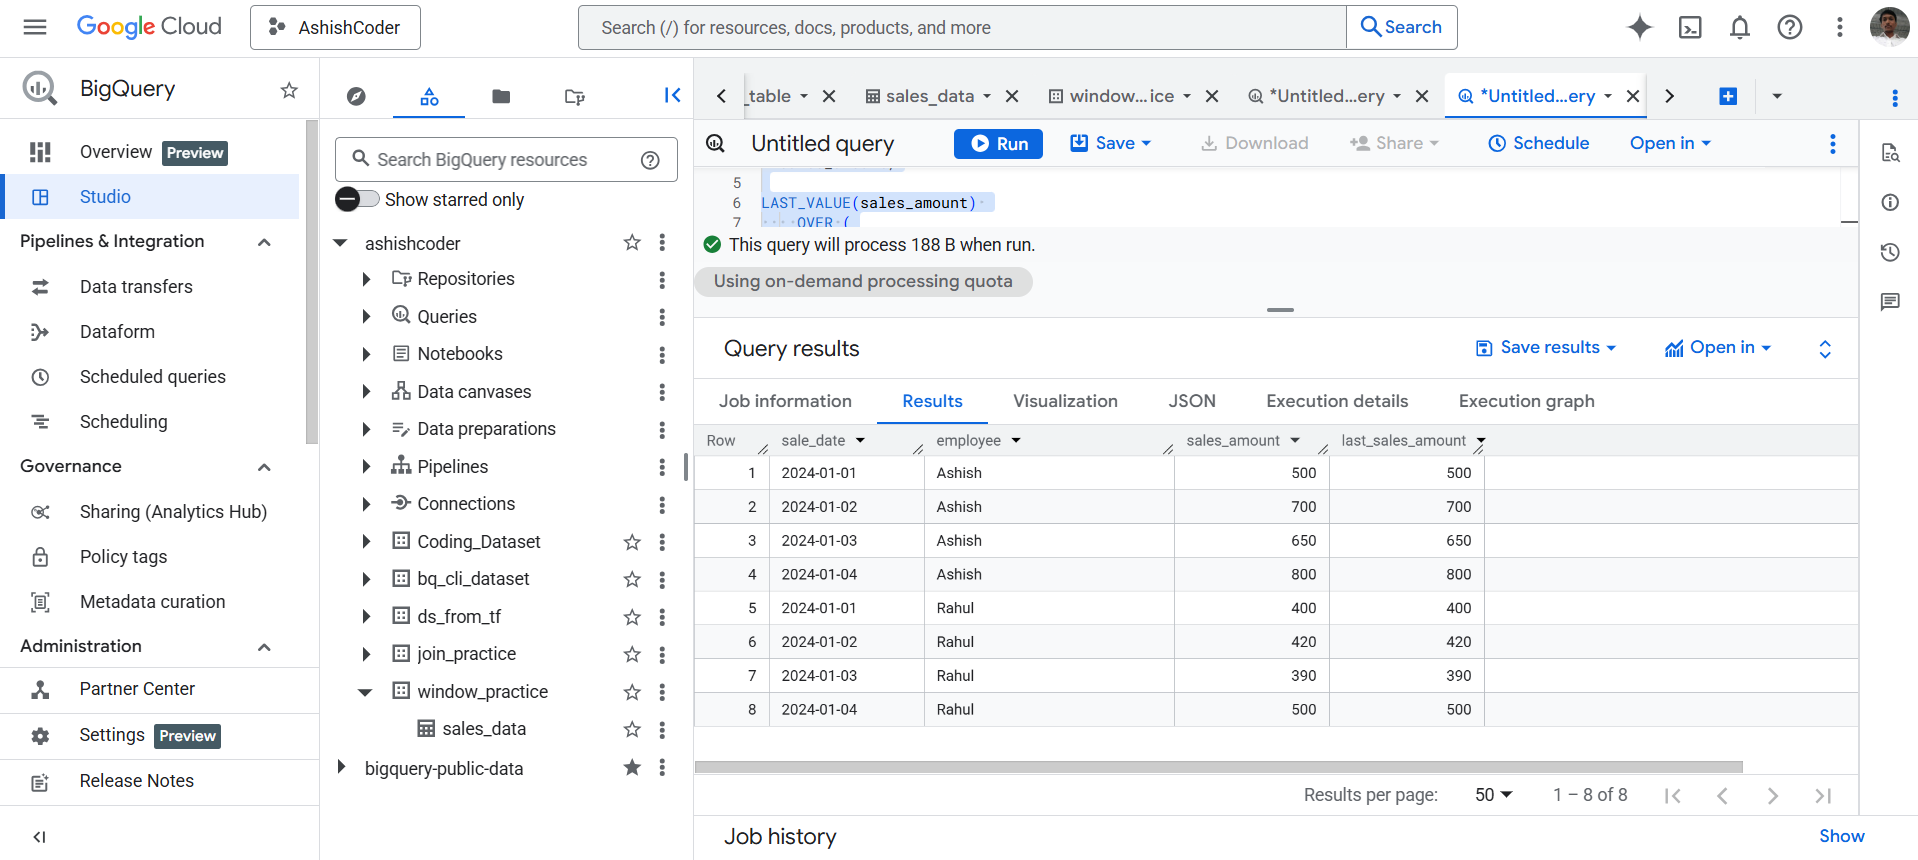Focus the top resource search box
The width and height of the screenshot is (1918, 860).
(x=962, y=27)
